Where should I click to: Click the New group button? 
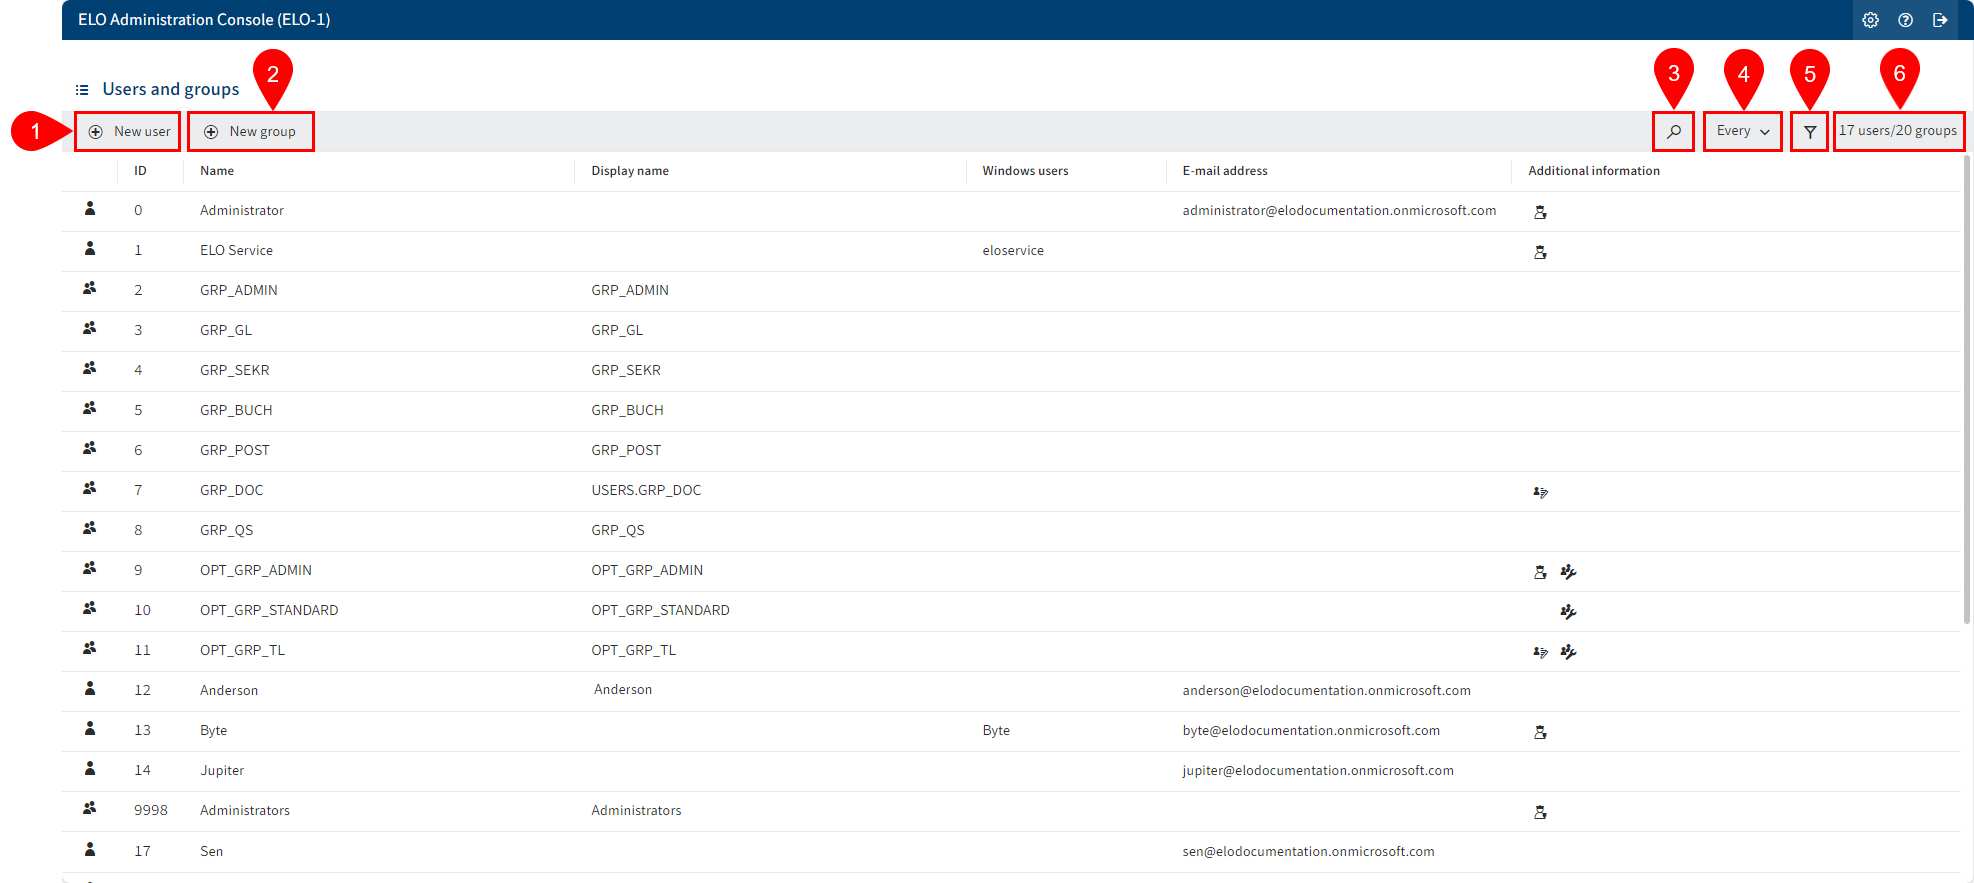click(x=251, y=131)
